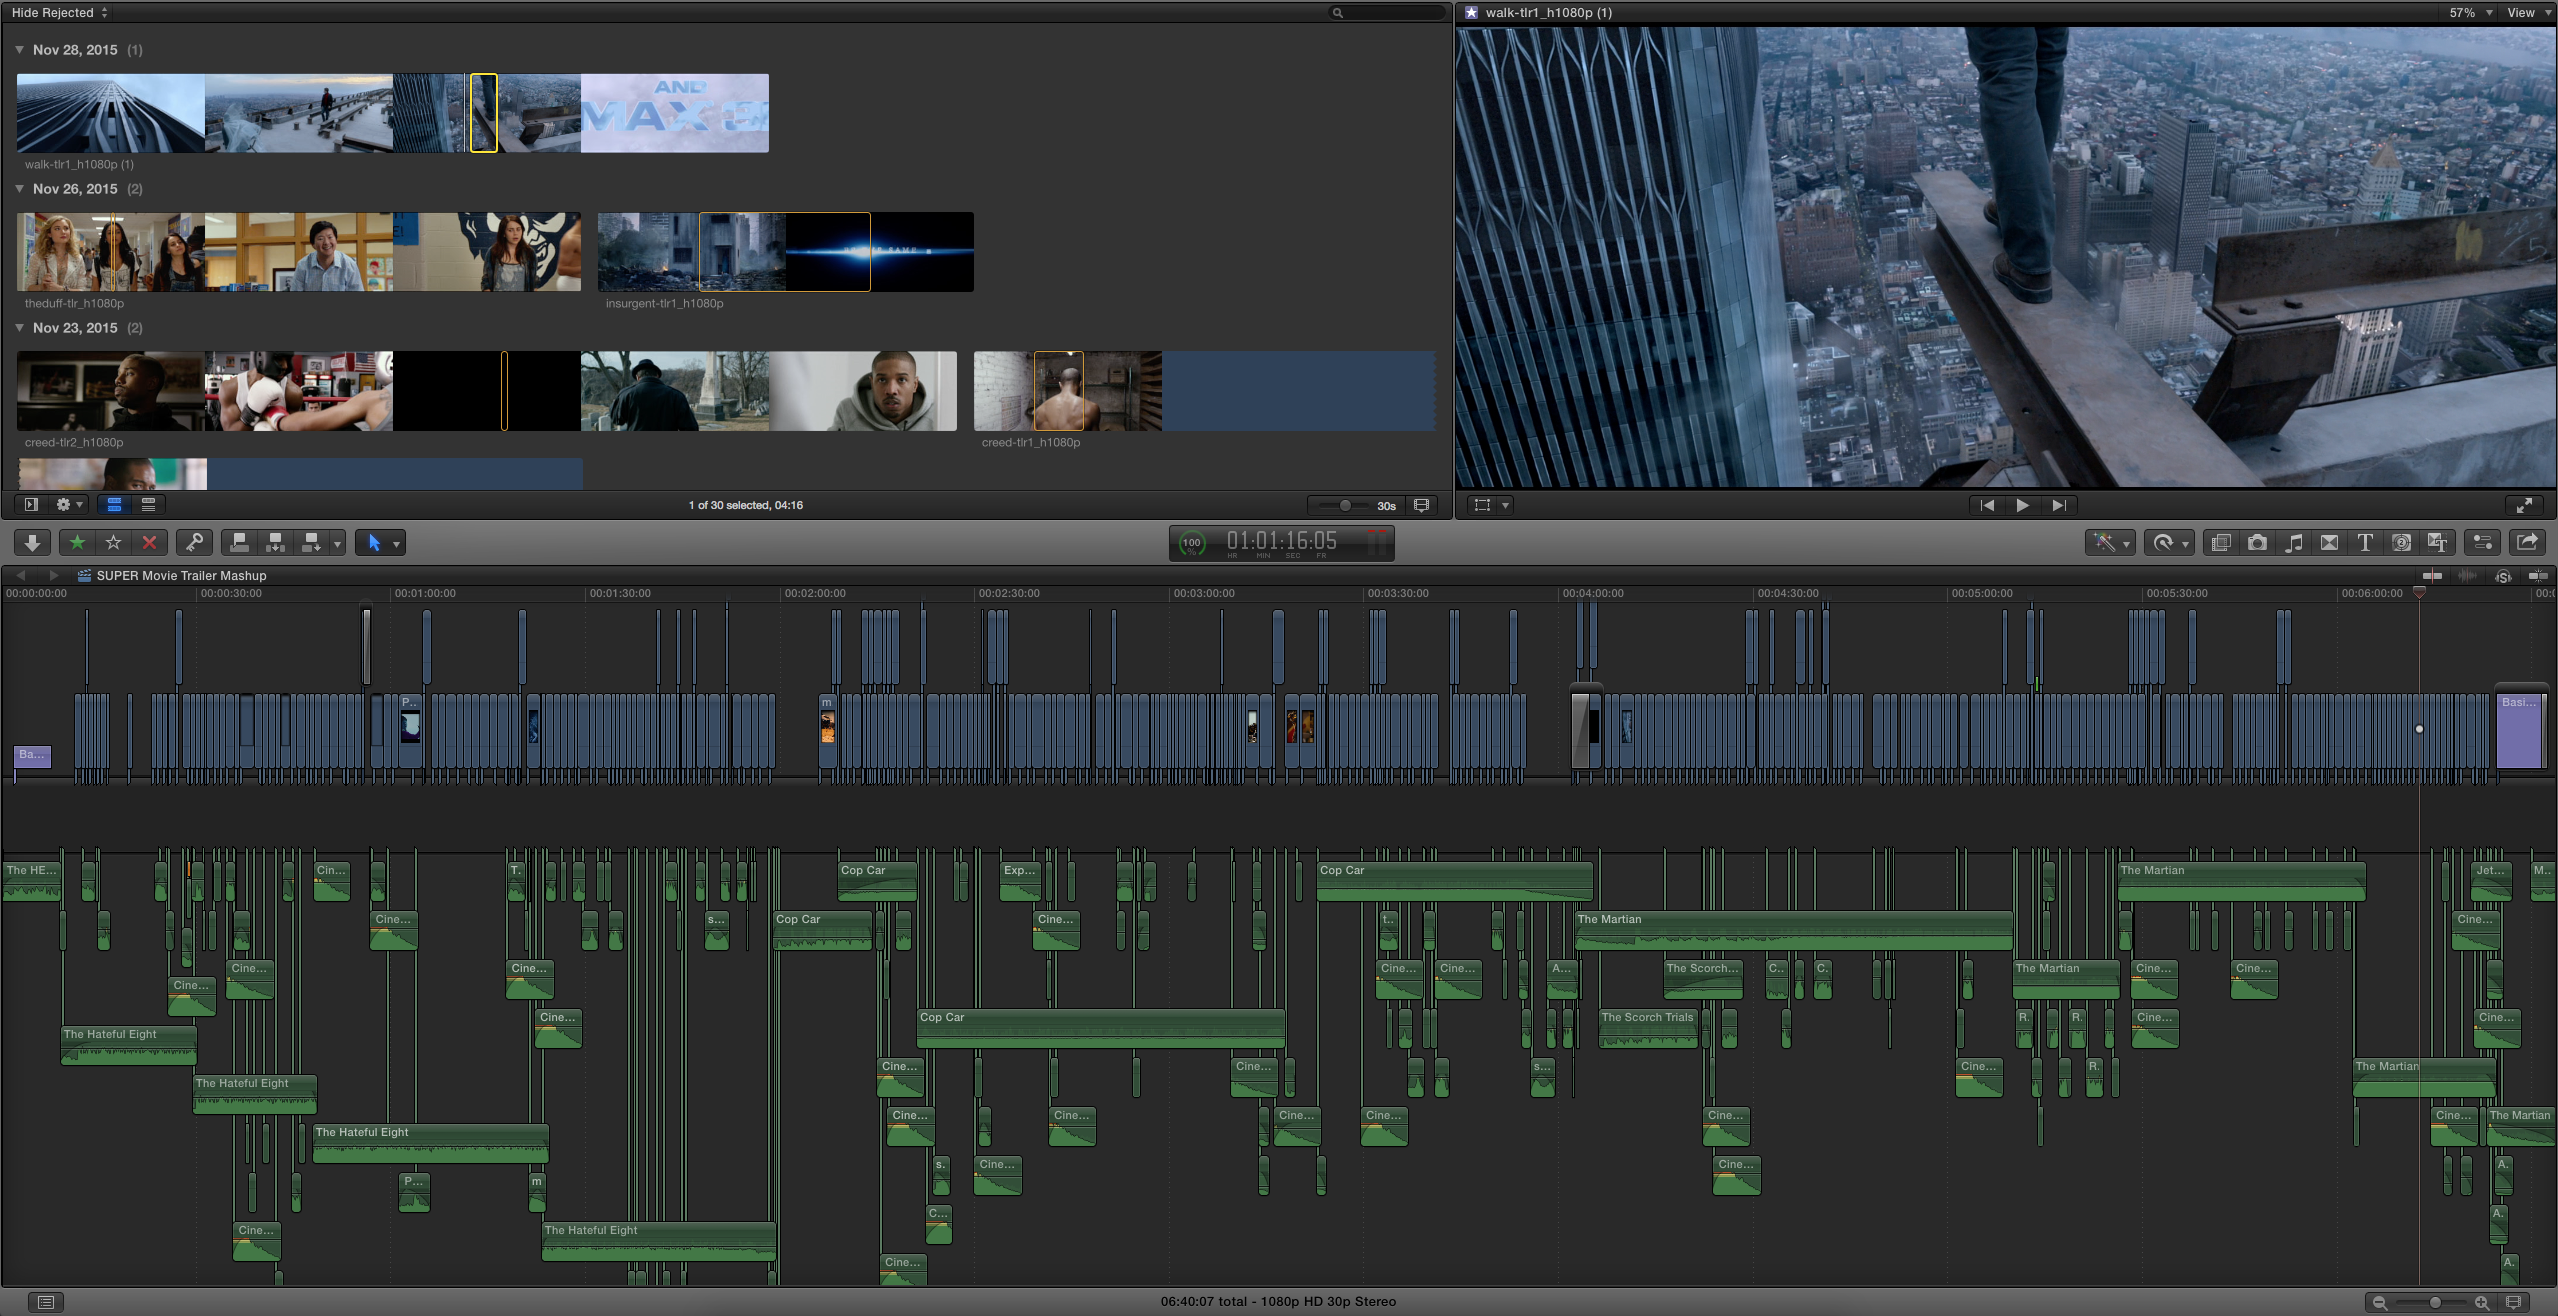
Task: Open the Hide Rejected filter popup
Action: coord(59,12)
